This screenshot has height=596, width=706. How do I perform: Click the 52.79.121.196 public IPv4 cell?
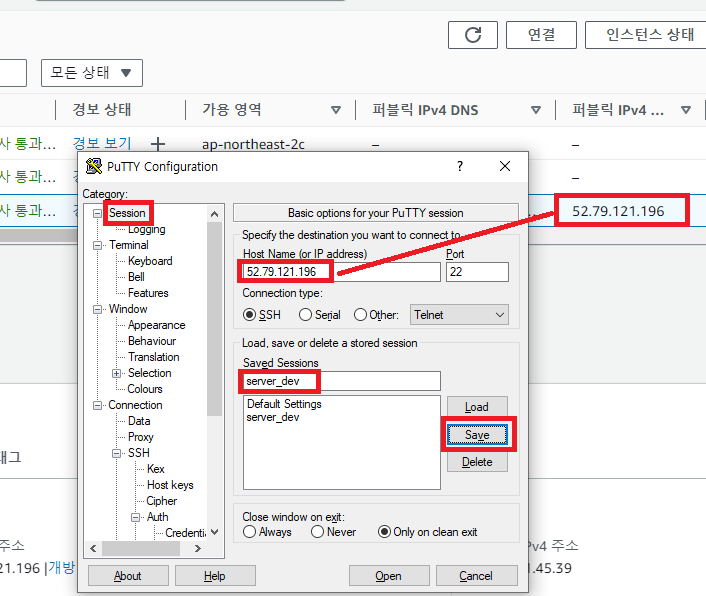click(x=618, y=211)
